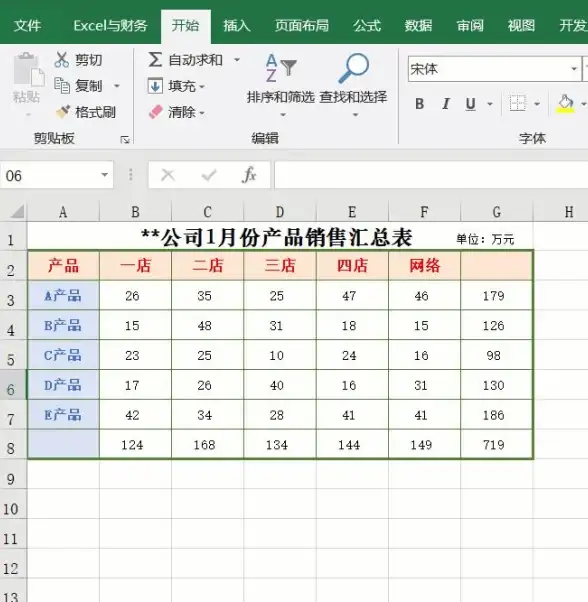Select cell E产品

(x=63, y=415)
